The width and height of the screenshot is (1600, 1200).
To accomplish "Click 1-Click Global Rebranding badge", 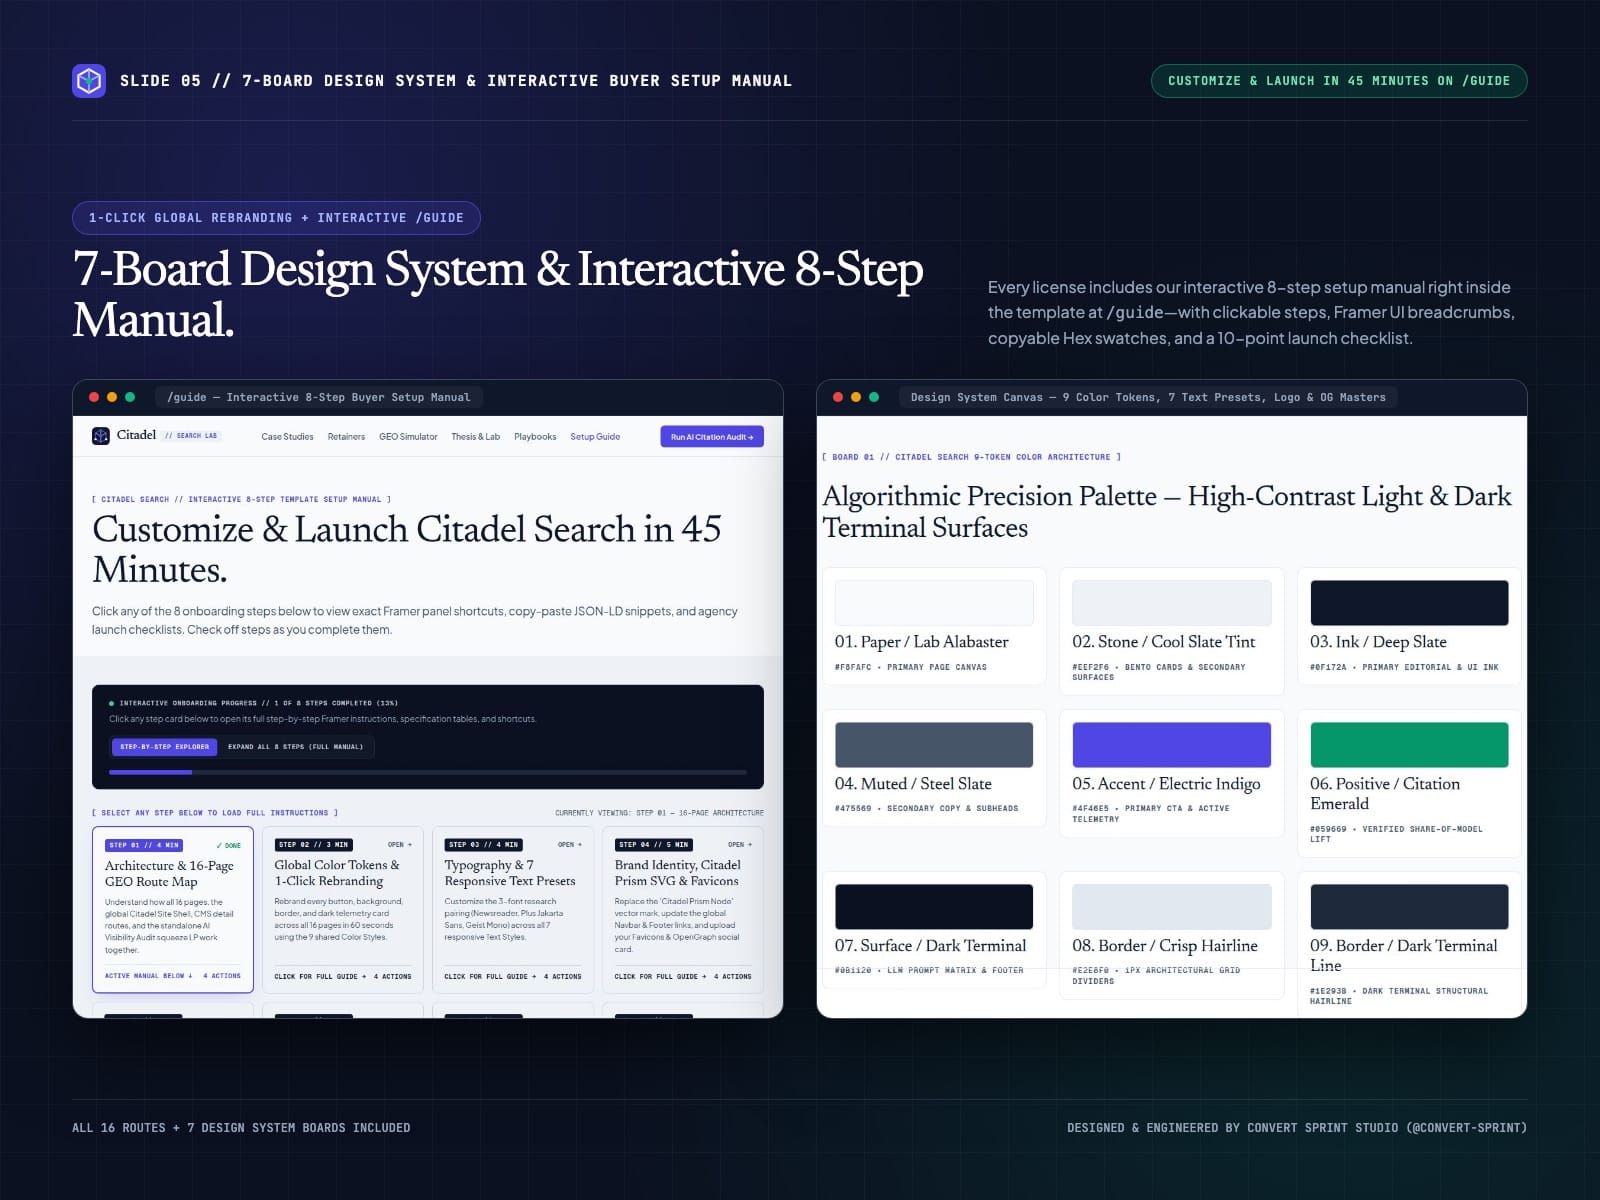I will click(276, 218).
